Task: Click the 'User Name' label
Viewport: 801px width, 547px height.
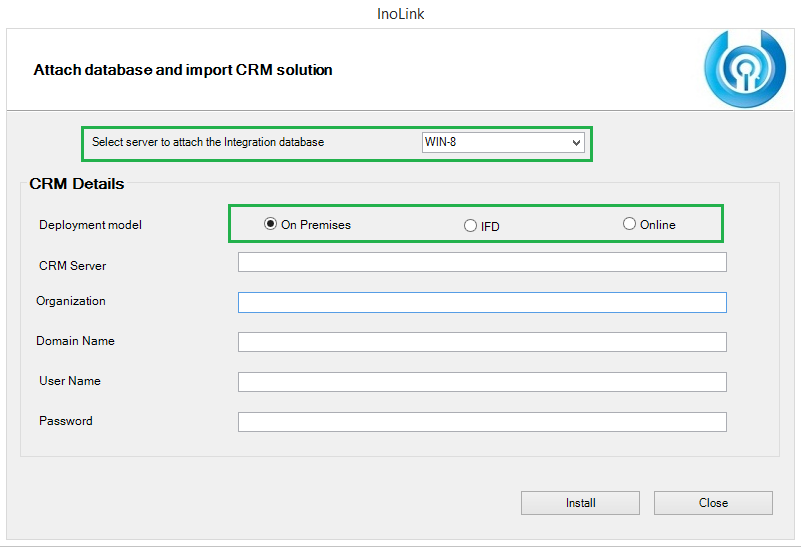Action: [x=70, y=381]
